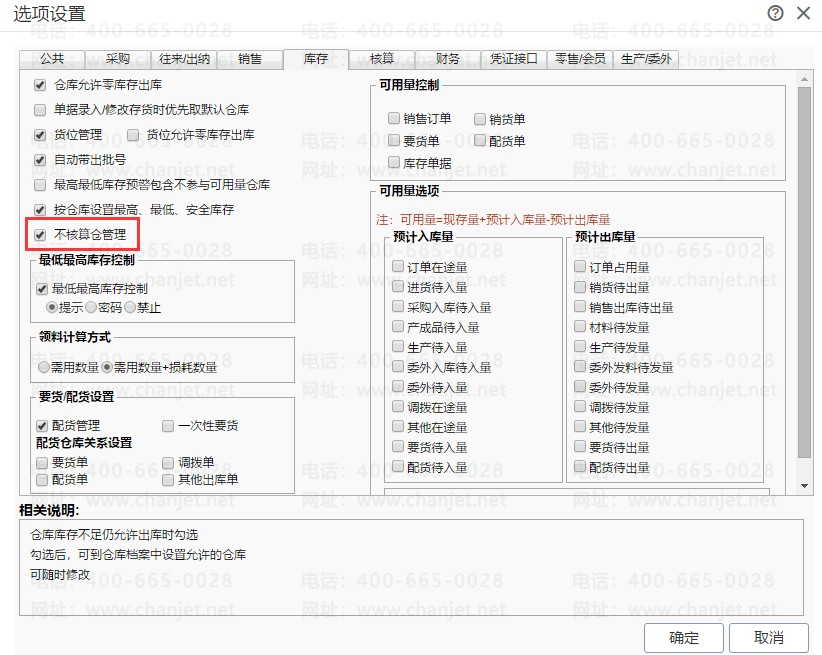Check 调拨在途量 checkbox
This screenshot has width=822, height=655.
[x=398, y=406]
